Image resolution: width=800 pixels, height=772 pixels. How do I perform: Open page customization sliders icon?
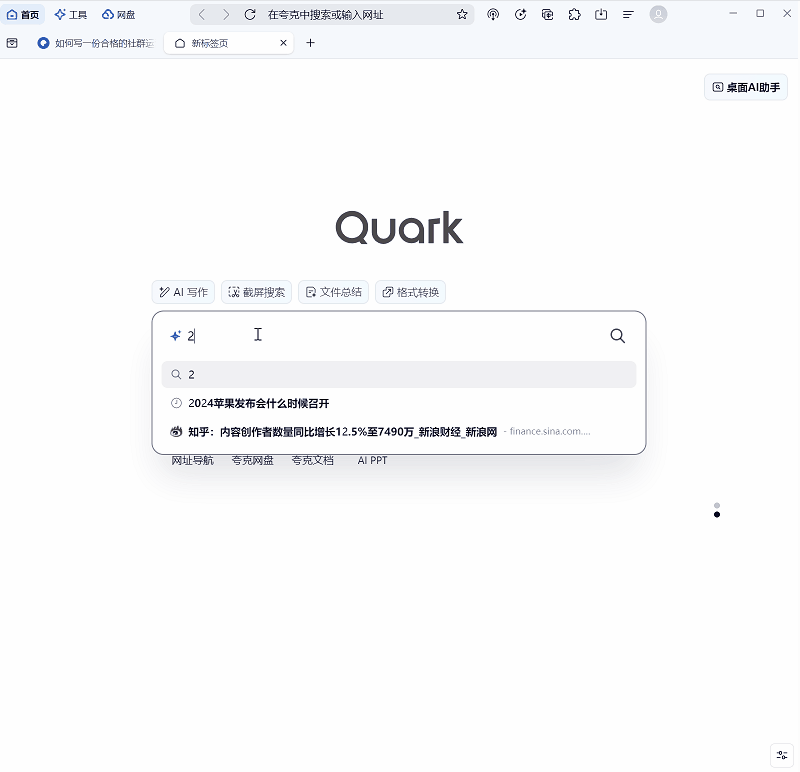pos(782,755)
